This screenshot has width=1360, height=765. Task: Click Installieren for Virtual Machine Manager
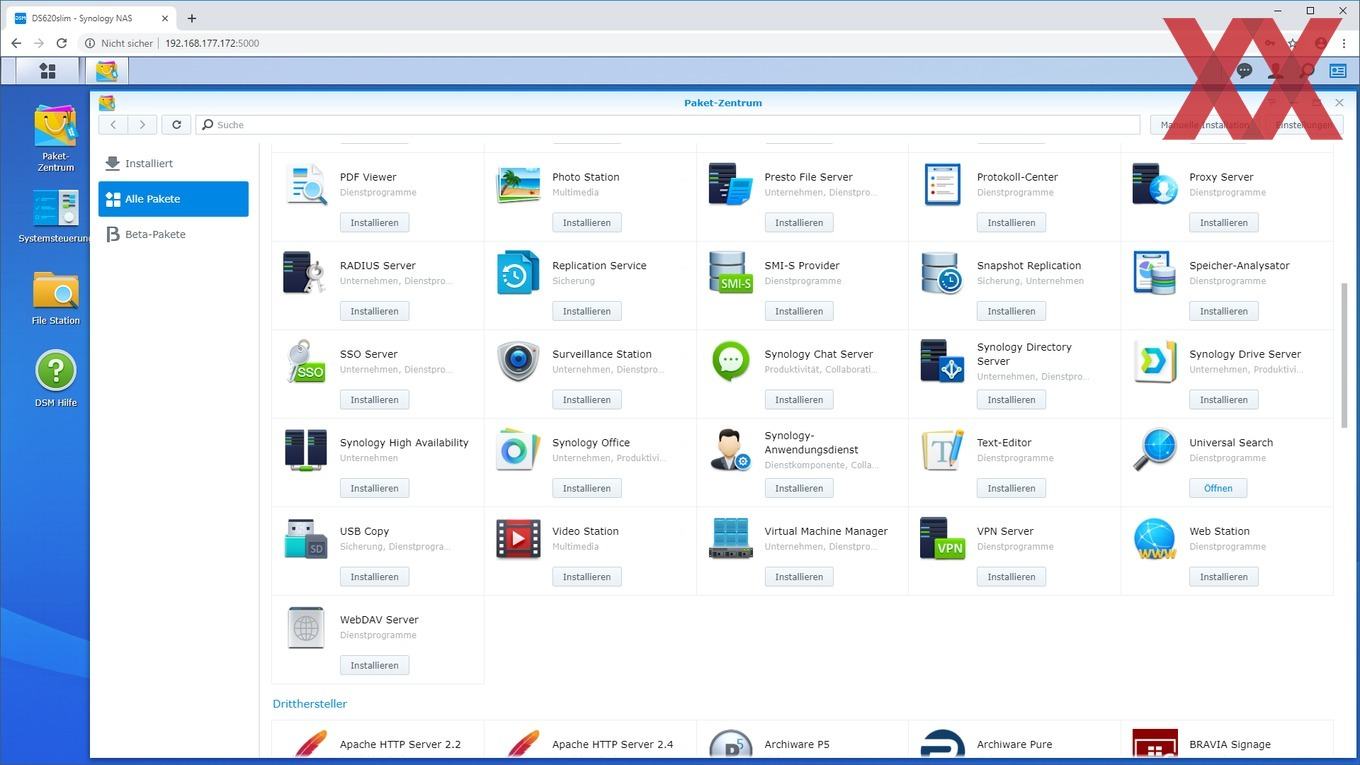tap(799, 576)
